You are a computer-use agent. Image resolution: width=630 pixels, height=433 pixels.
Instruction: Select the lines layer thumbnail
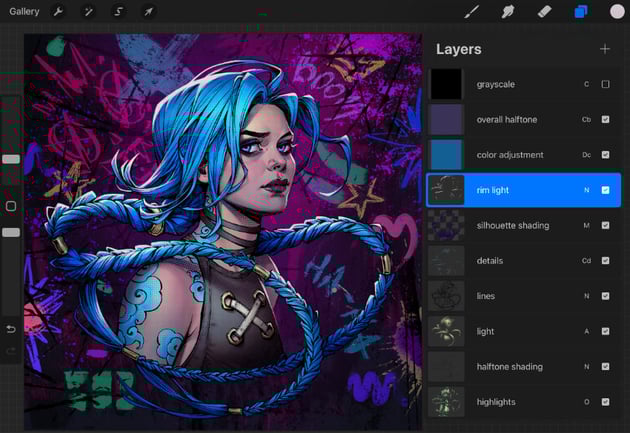(x=446, y=296)
